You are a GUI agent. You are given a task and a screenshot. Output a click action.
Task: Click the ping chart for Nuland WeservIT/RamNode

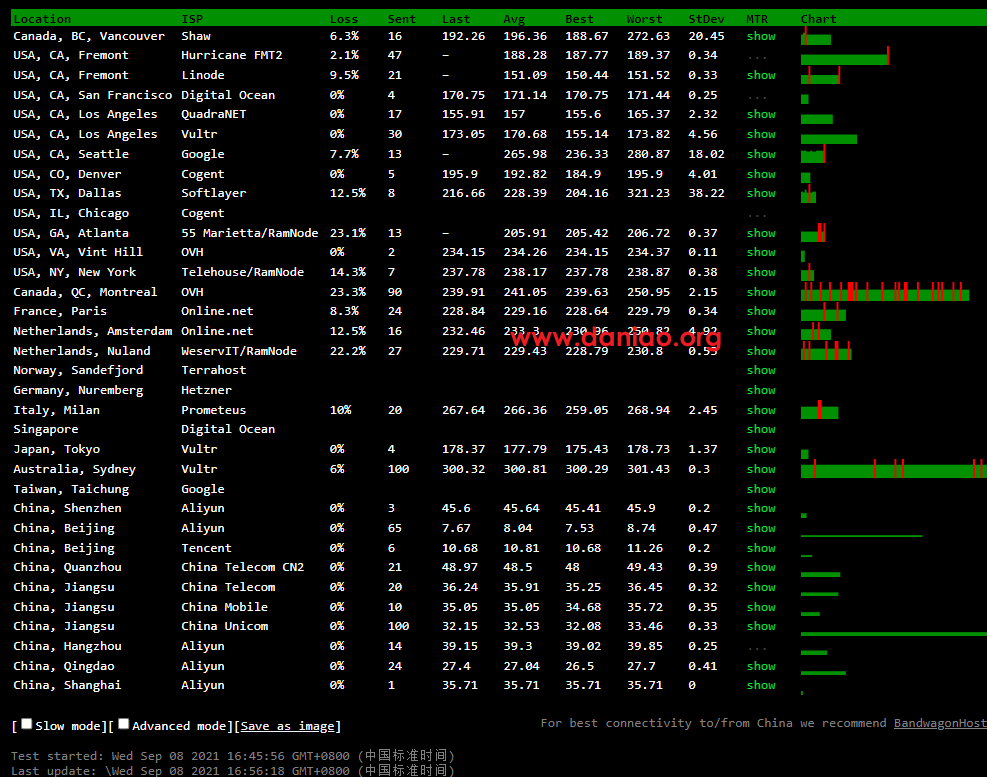pyautogui.click(x=826, y=351)
